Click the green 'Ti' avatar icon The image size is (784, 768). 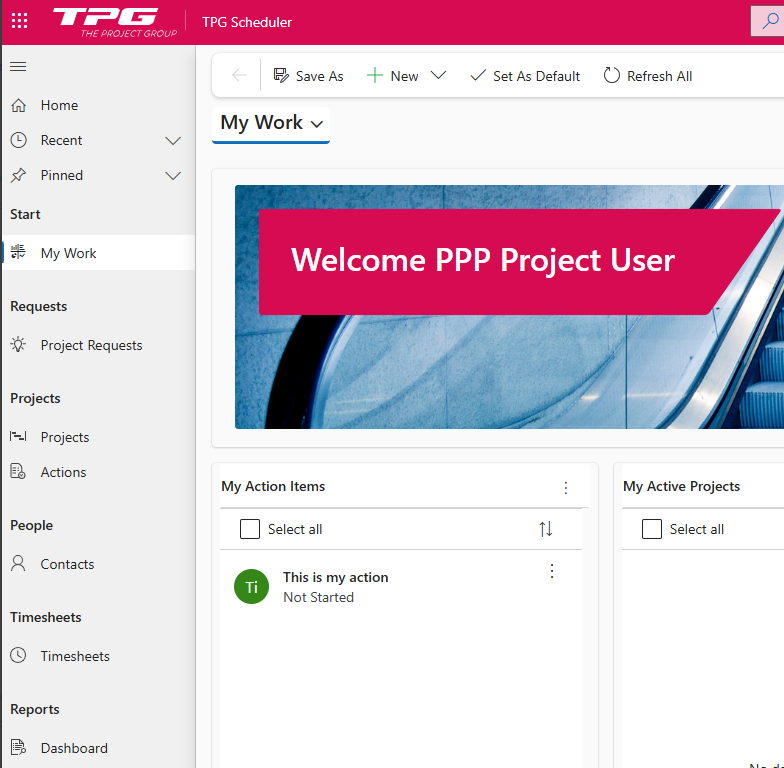(251, 587)
